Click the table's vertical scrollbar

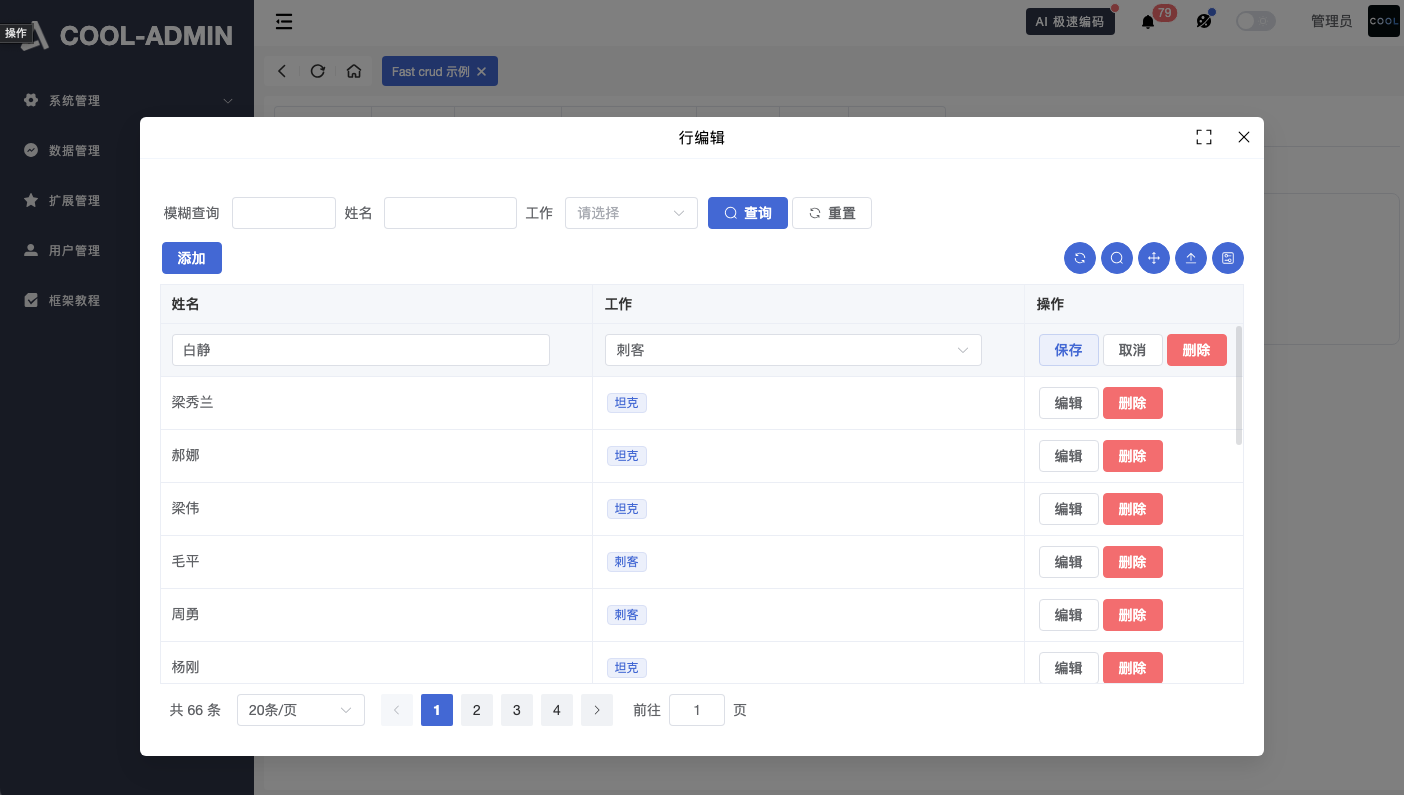1239,385
